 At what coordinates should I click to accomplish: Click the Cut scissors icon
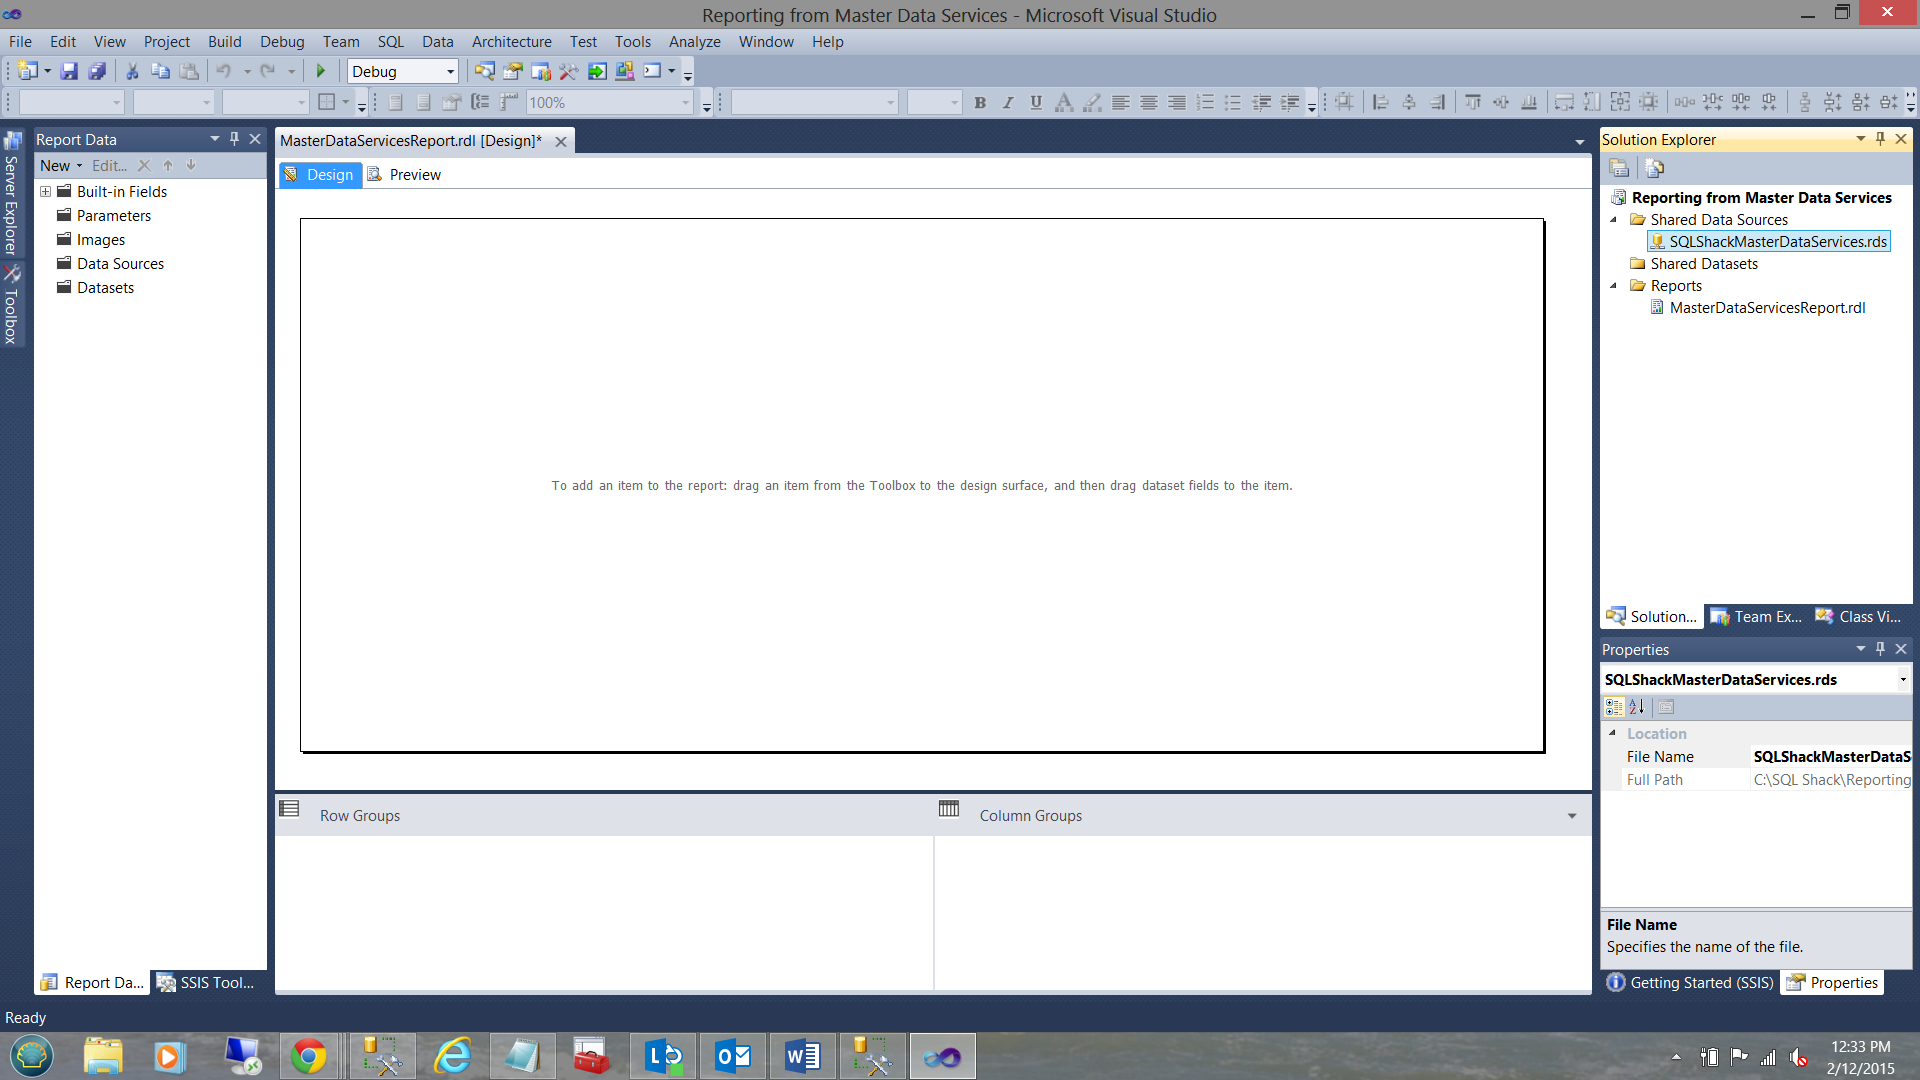pos(131,71)
